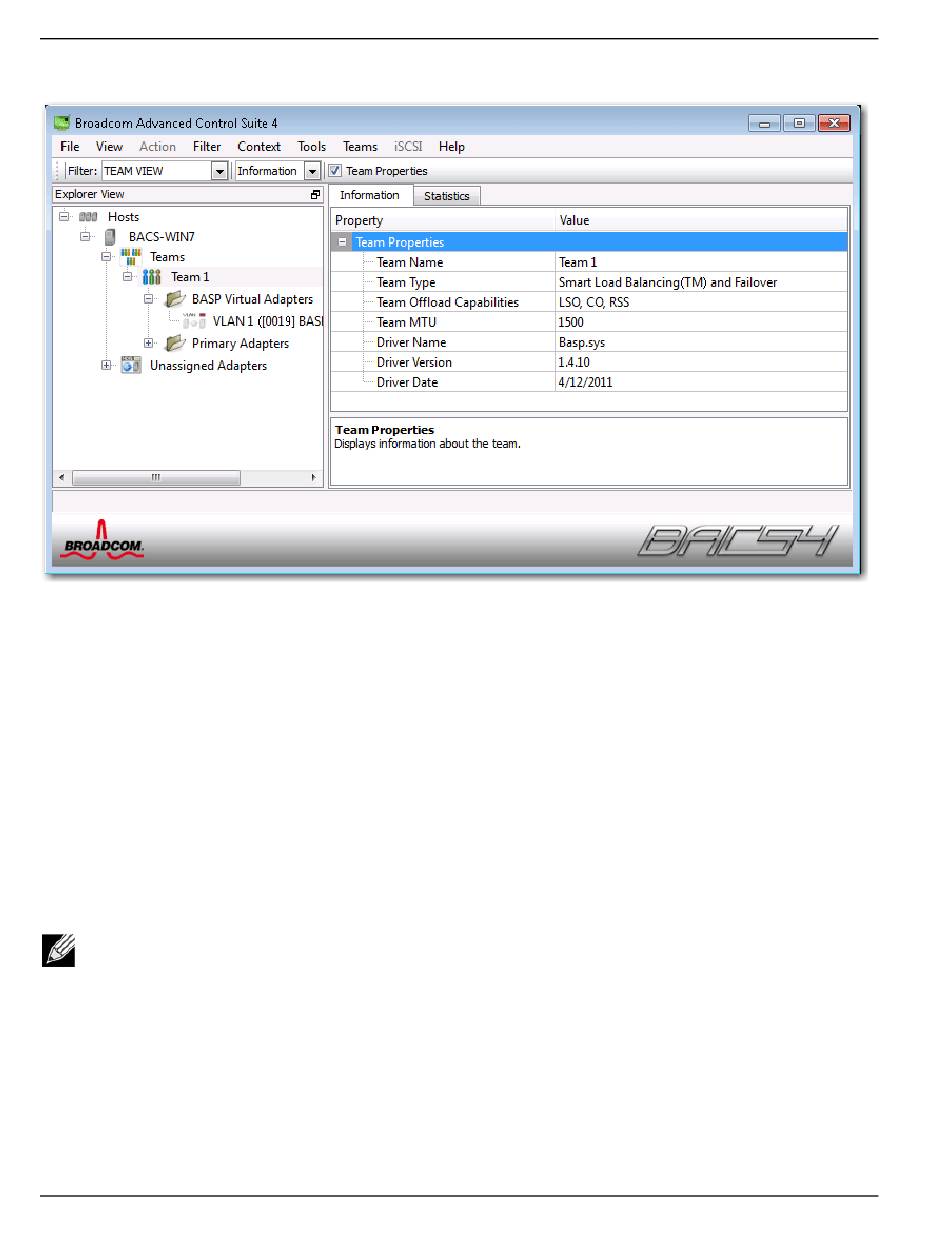Open the Teams menu

pos(360,146)
